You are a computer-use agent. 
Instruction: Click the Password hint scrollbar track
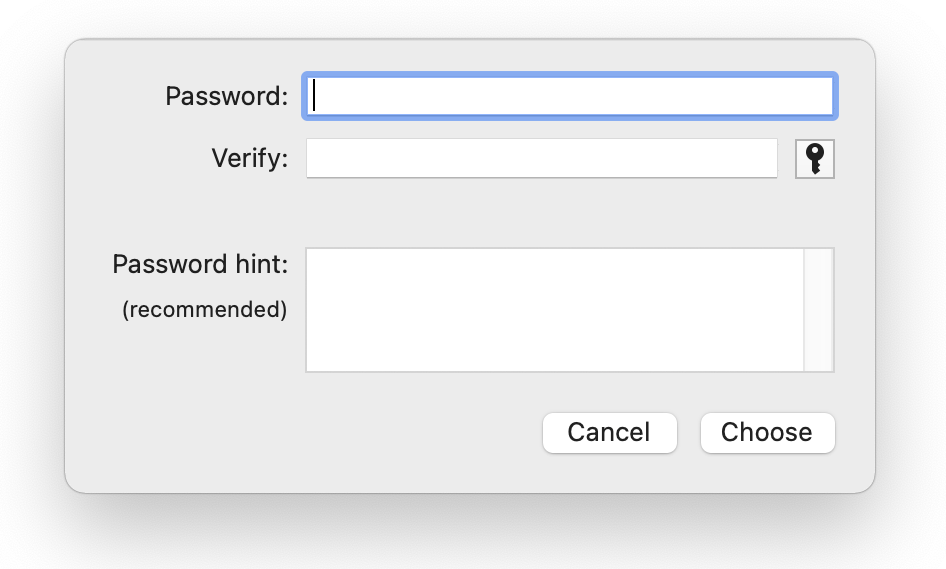click(x=818, y=310)
